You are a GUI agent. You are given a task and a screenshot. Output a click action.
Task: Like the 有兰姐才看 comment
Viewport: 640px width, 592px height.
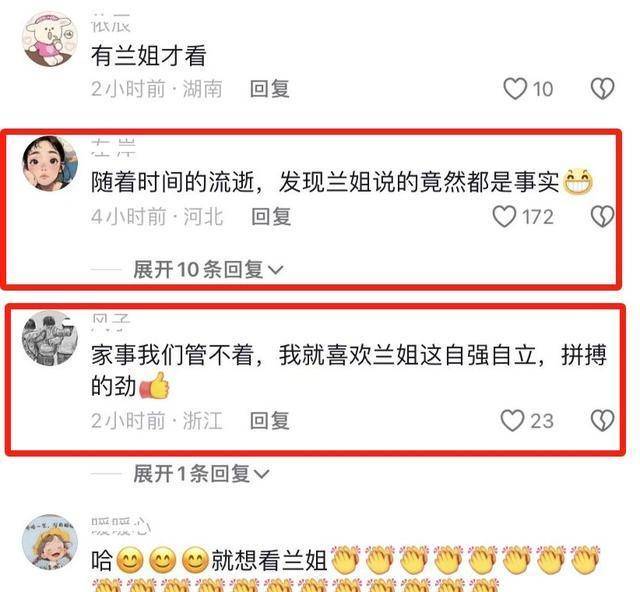(x=515, y=89)
